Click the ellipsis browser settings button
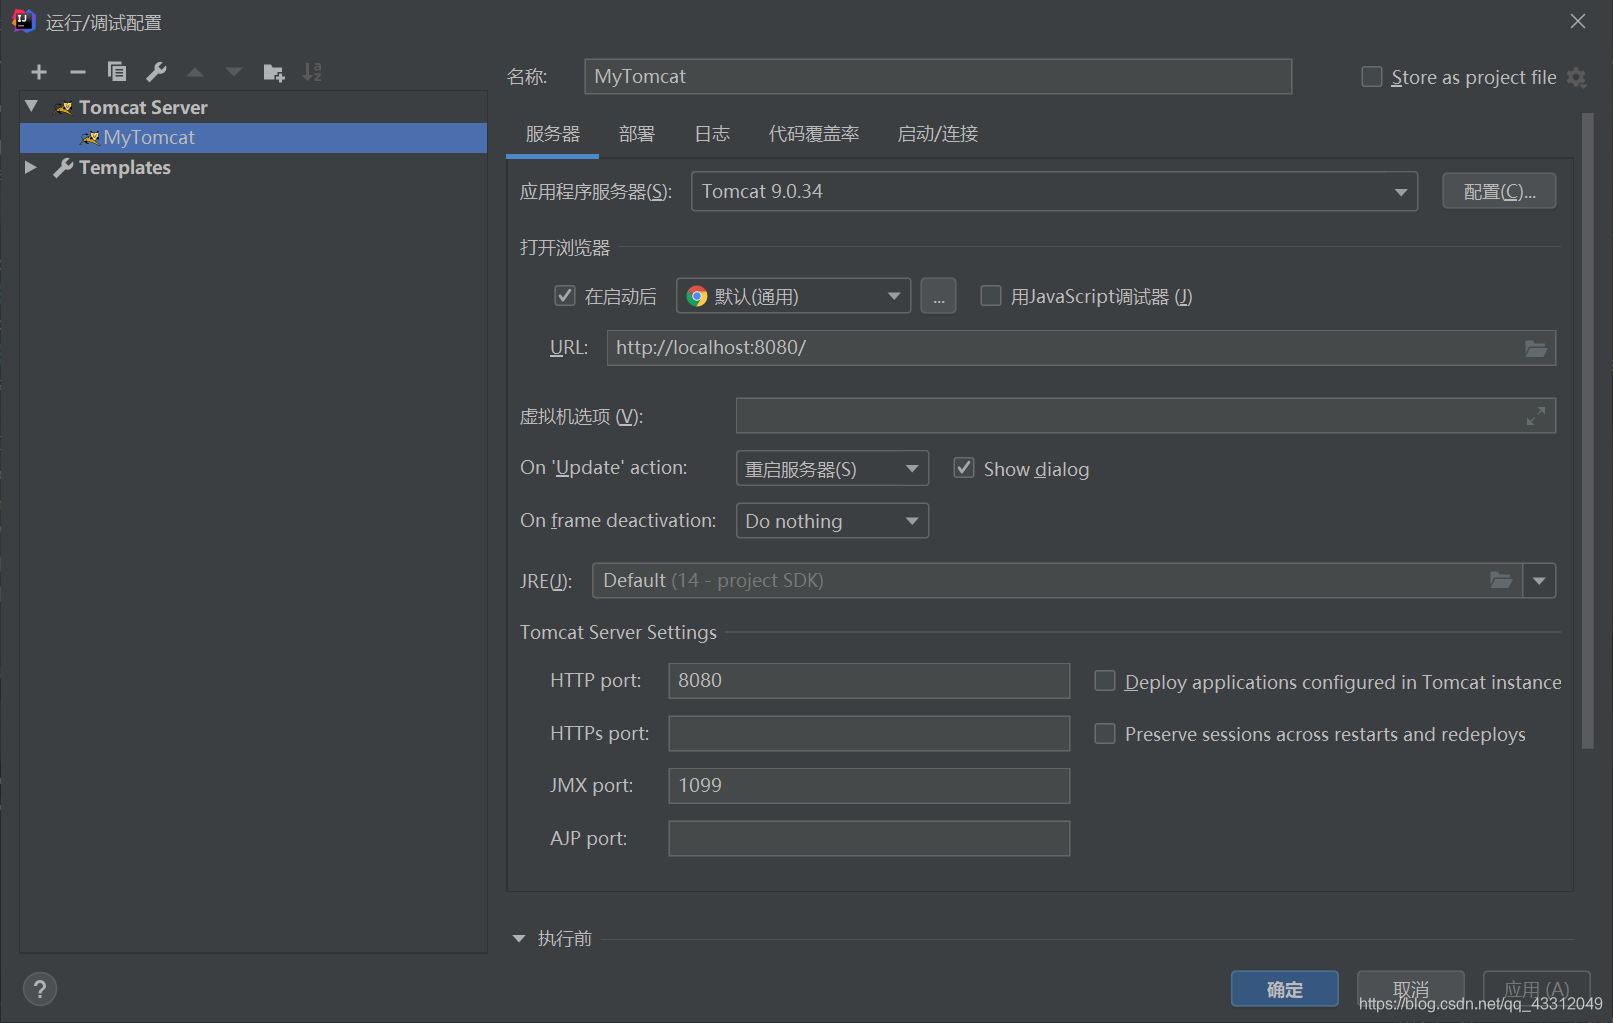 [x=938, y=296]
